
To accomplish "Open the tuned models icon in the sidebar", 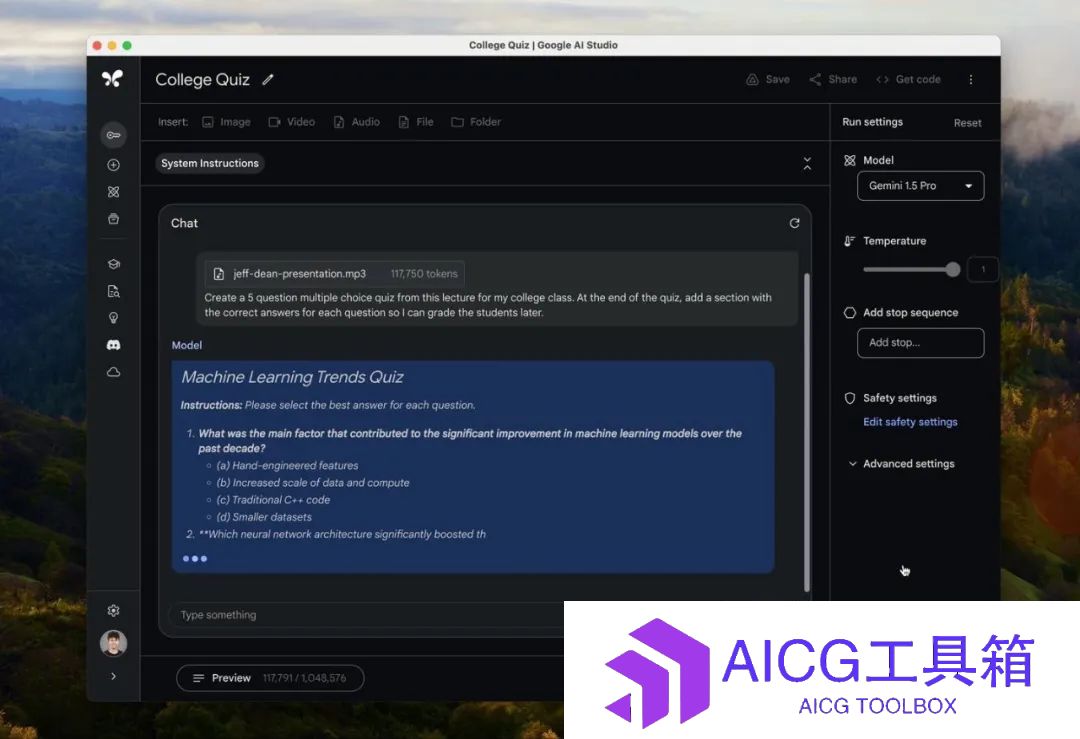I will [114, 191].
